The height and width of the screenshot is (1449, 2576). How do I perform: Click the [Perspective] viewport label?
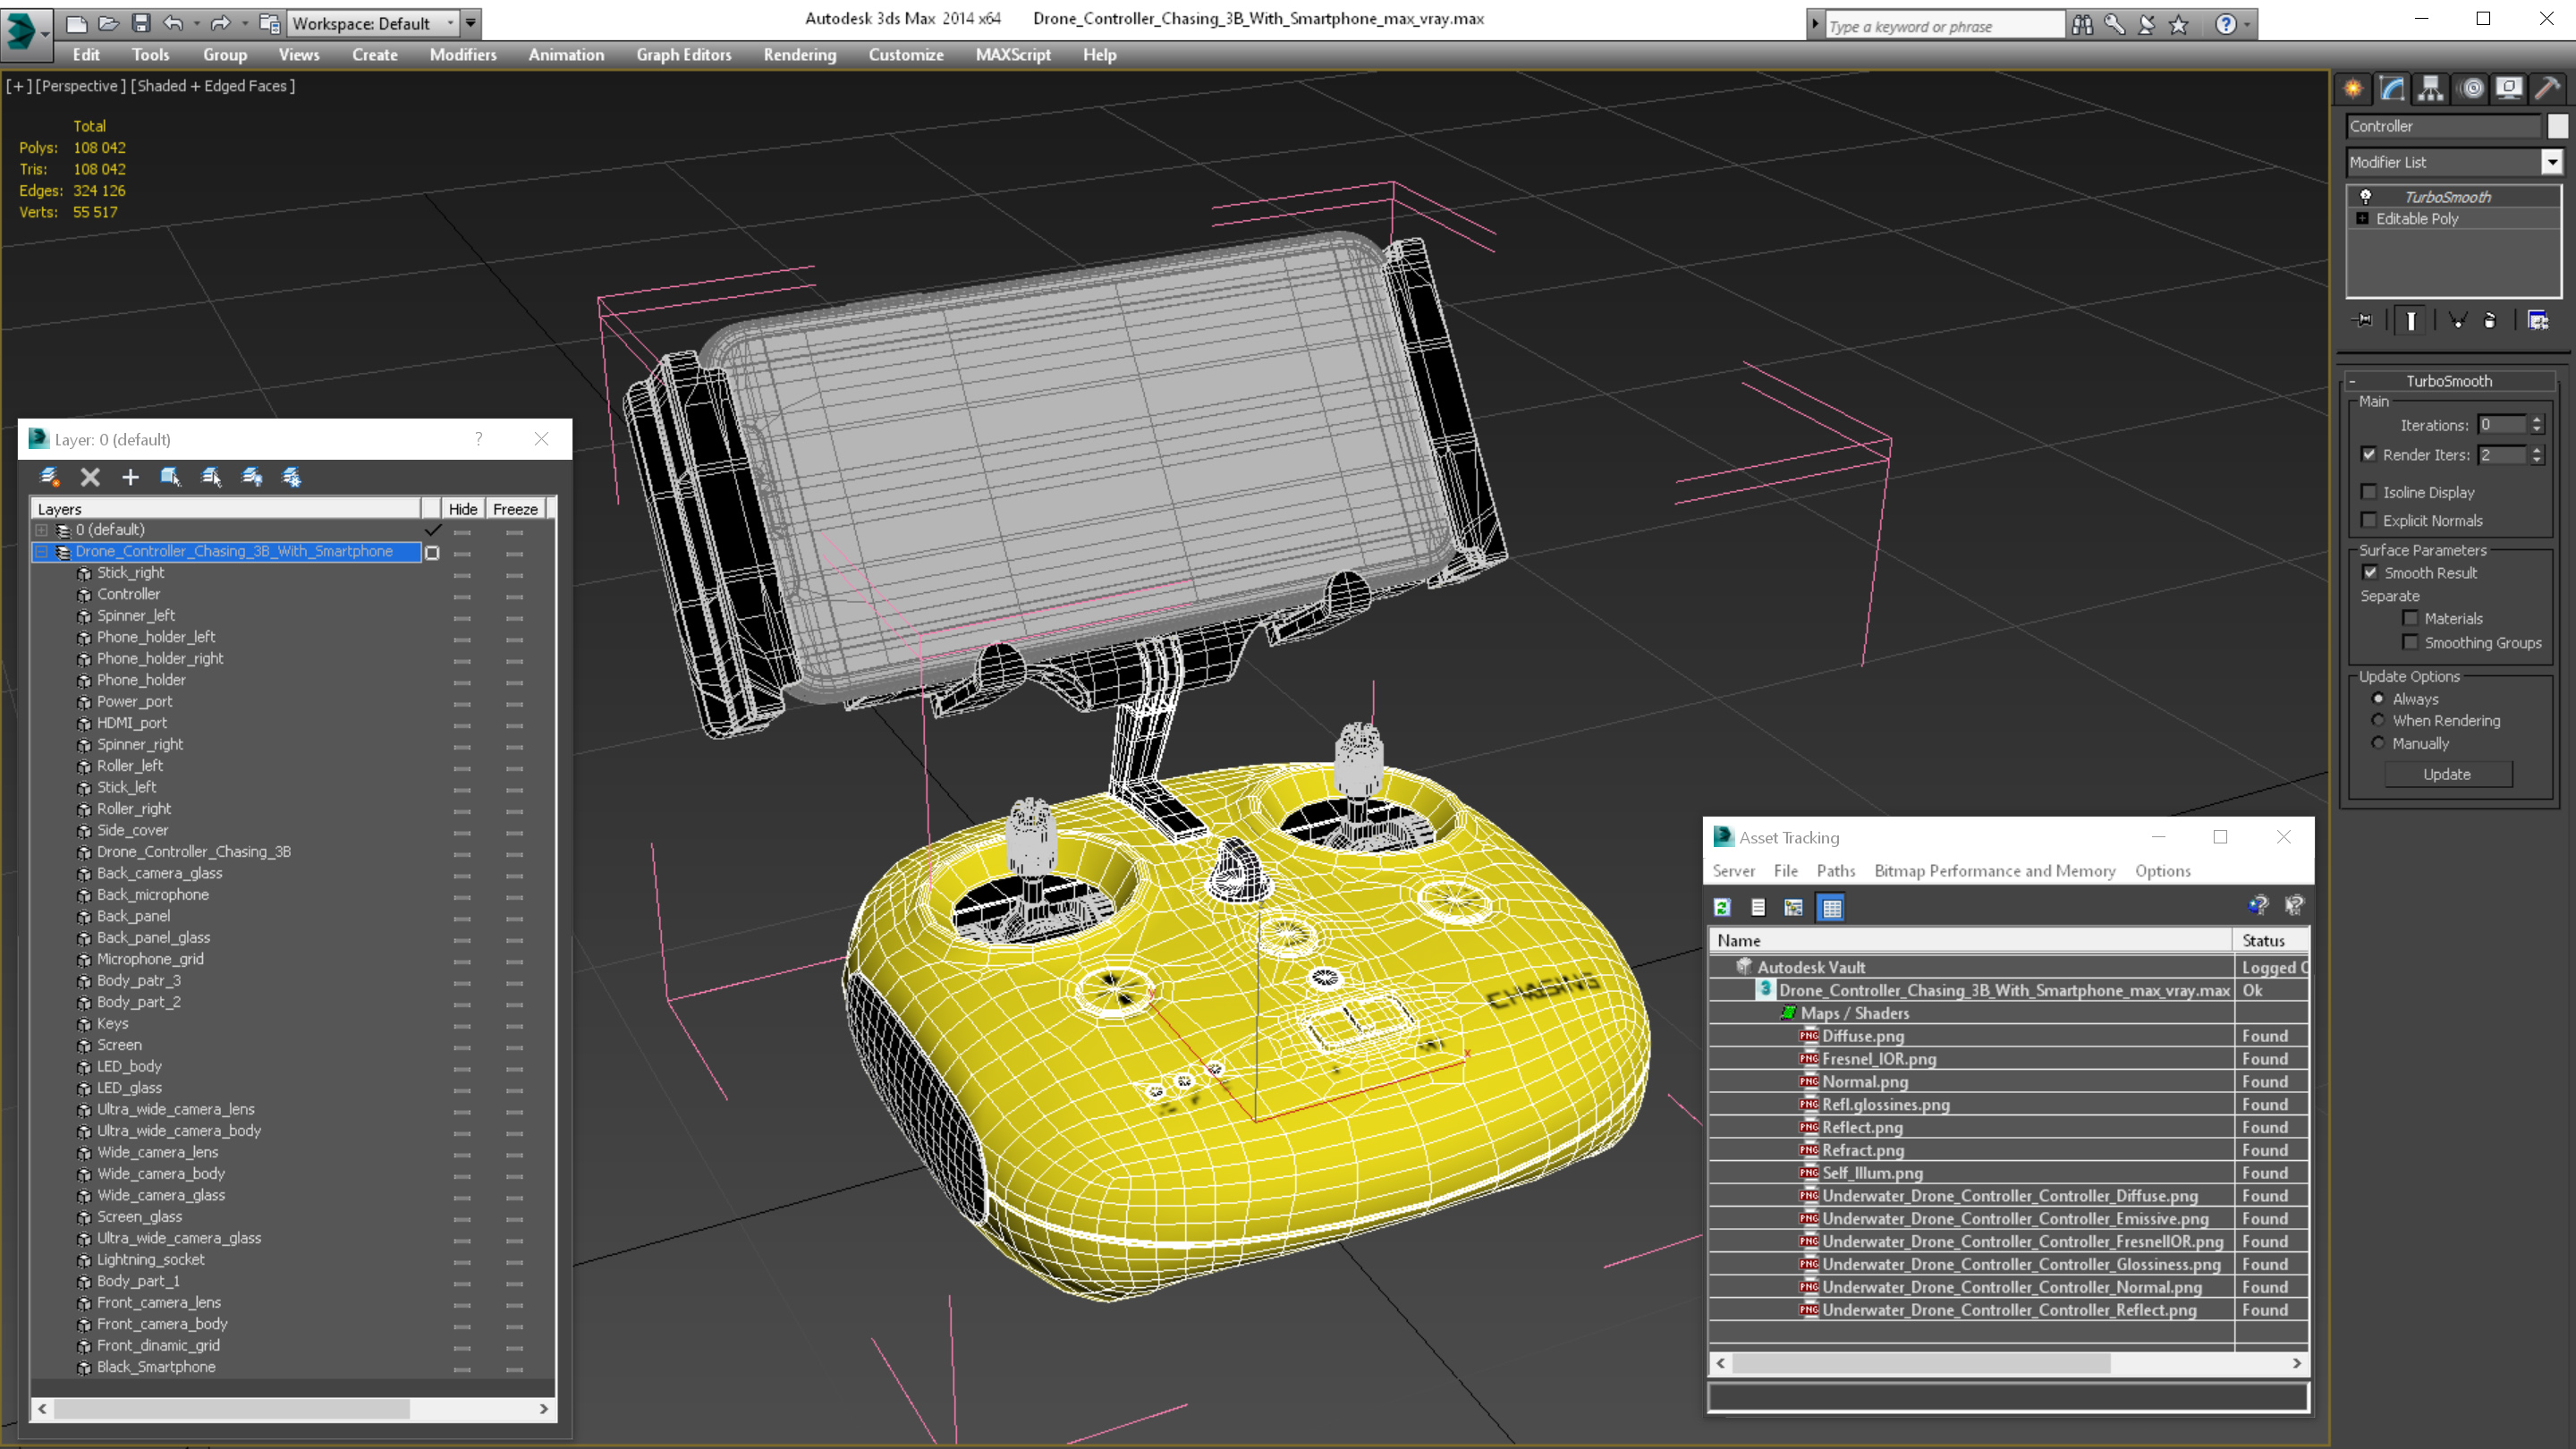(x=81, y=86)
